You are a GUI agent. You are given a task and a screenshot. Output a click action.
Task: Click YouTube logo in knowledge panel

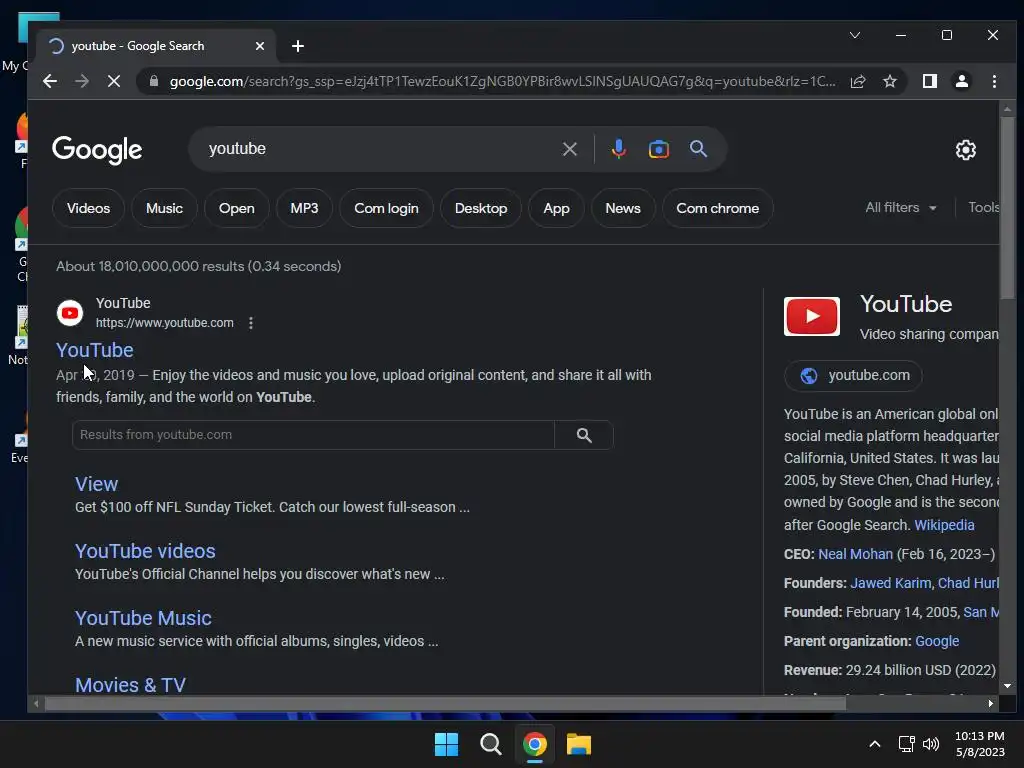click(x=812, y=316)
